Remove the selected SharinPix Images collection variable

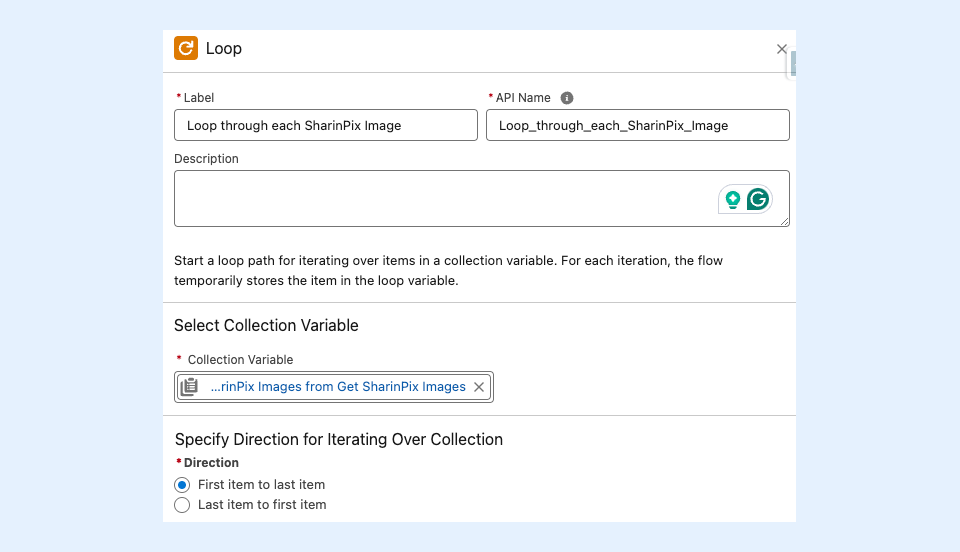(x=479, y=387)
